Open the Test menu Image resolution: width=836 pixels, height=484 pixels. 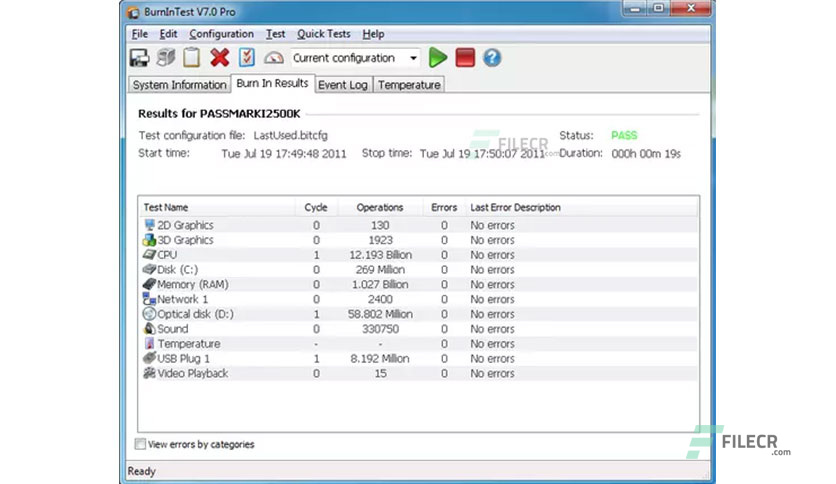[x=275, y=34]
